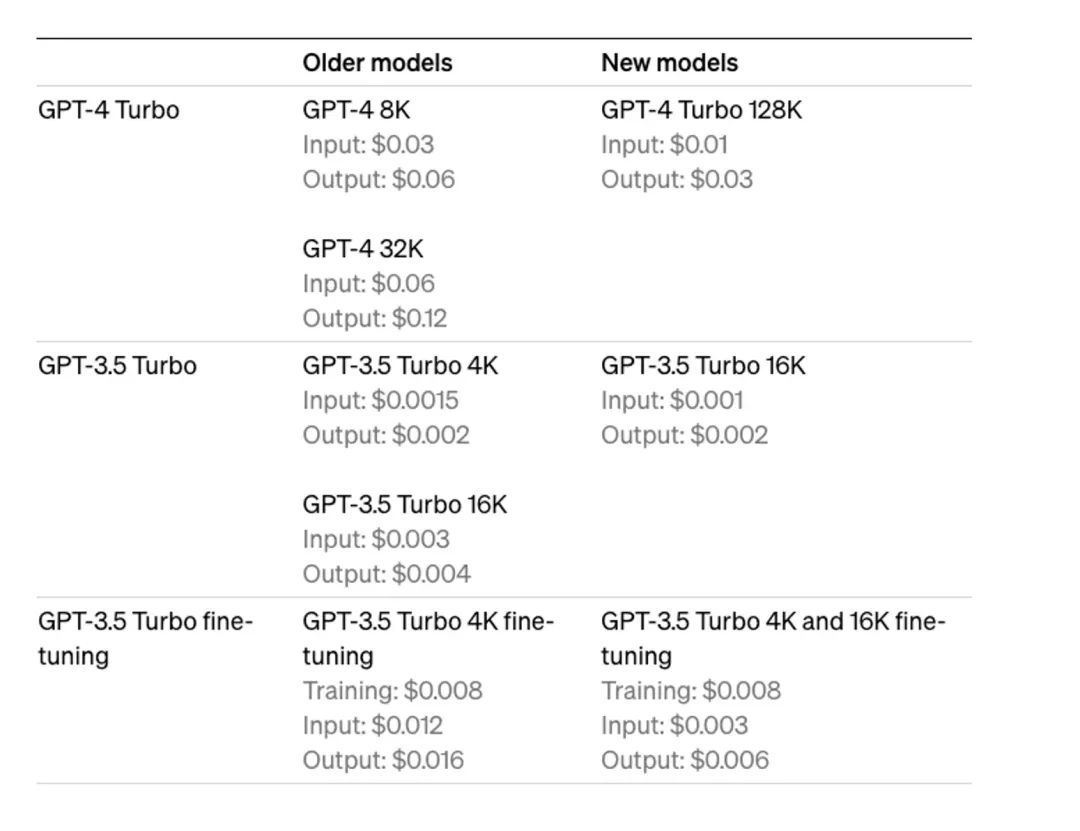Select the GPT-3.5 Turbo row label

pyautogui.click(x=117, y=365)
